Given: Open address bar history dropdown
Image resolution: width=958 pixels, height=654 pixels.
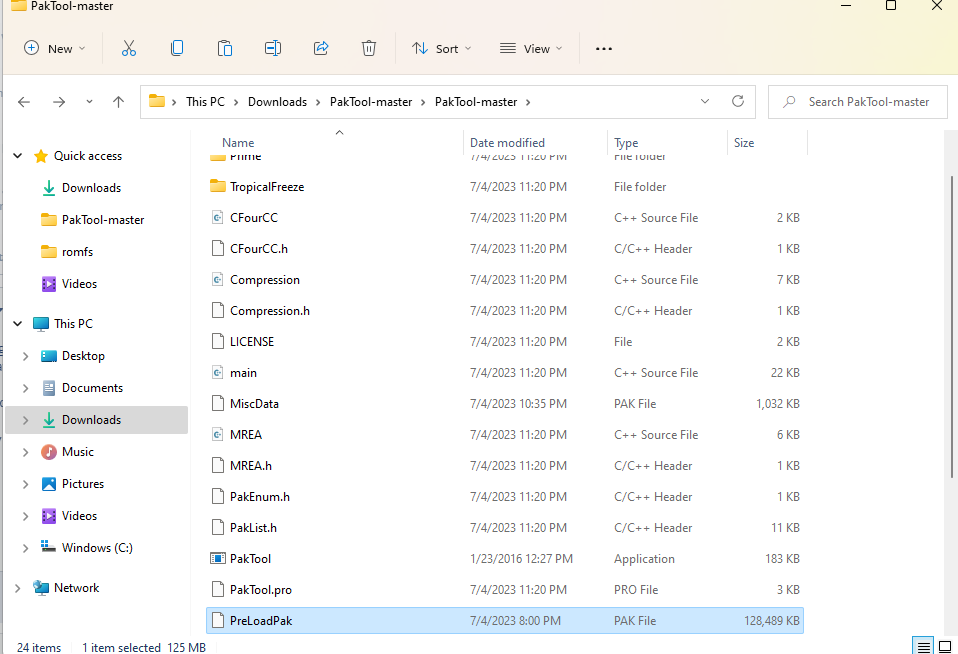Looking at the screenshot, I should [705, 101].
